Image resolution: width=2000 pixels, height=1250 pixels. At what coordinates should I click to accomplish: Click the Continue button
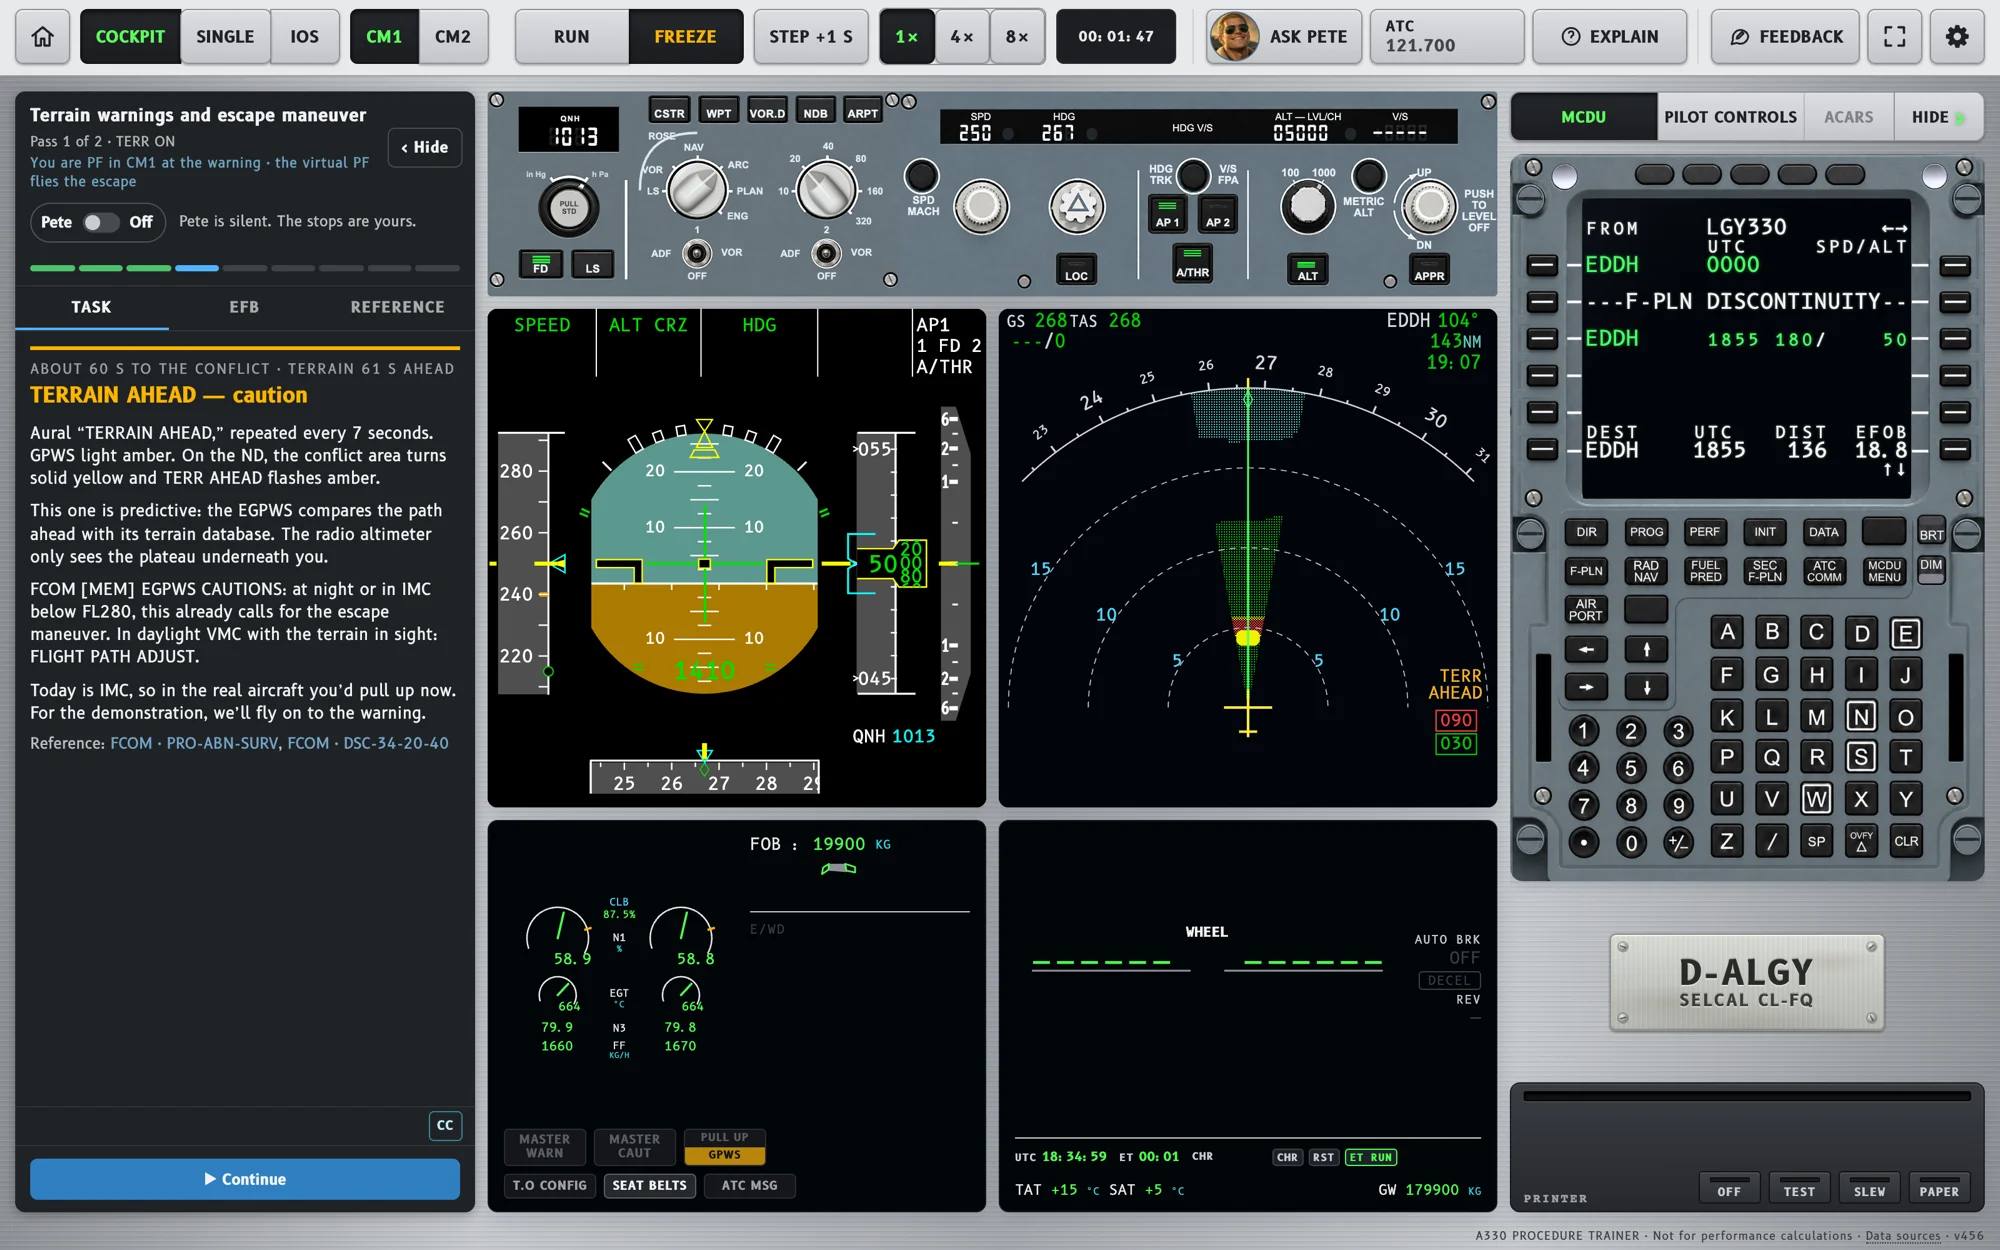(245, 1179)
